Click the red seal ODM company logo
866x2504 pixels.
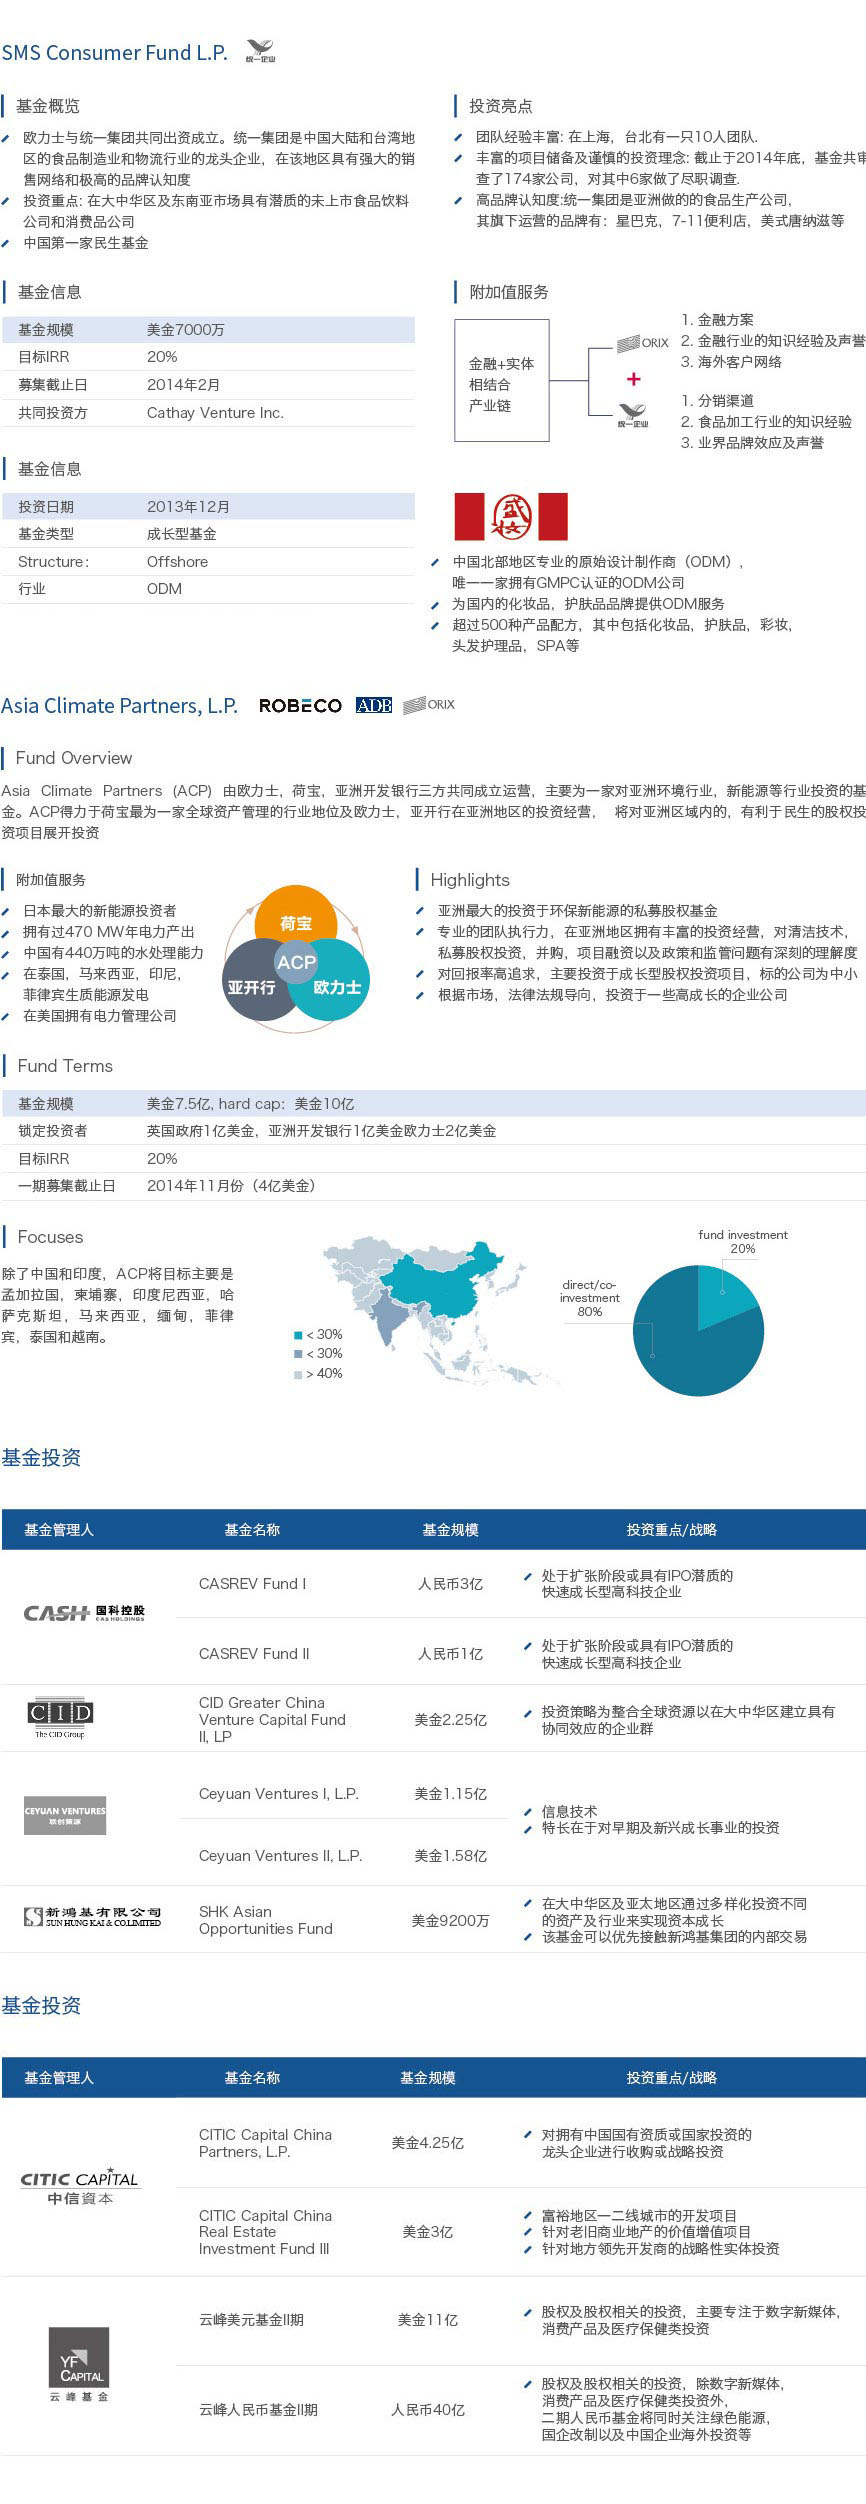511,516
